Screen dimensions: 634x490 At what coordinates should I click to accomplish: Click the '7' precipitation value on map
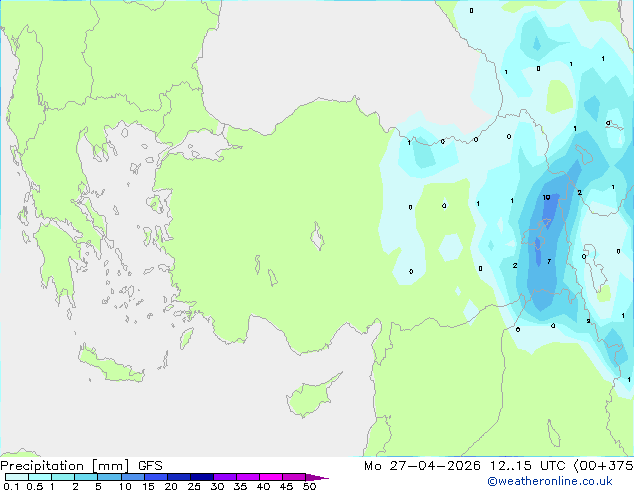(x=549, y=262)
